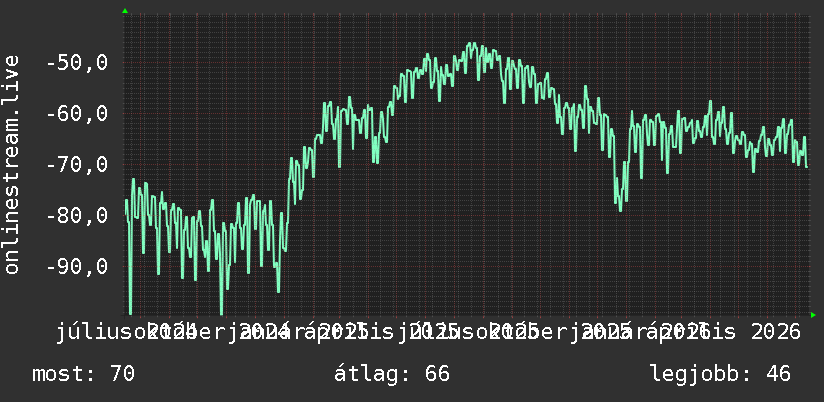
Task: Click the first data point of the line
Action: coord(126,200)
